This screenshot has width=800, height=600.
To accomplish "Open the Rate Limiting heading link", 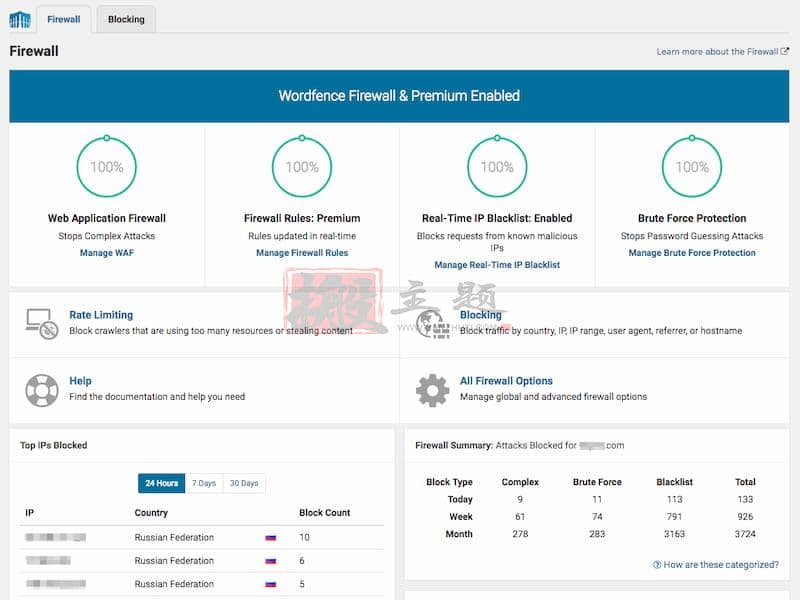I will pos(101,315).
